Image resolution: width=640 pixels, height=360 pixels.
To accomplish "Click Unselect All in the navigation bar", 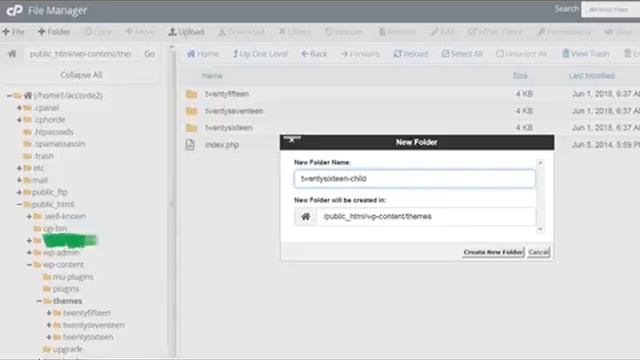I will pyautogui.click(x=522, y=53).
